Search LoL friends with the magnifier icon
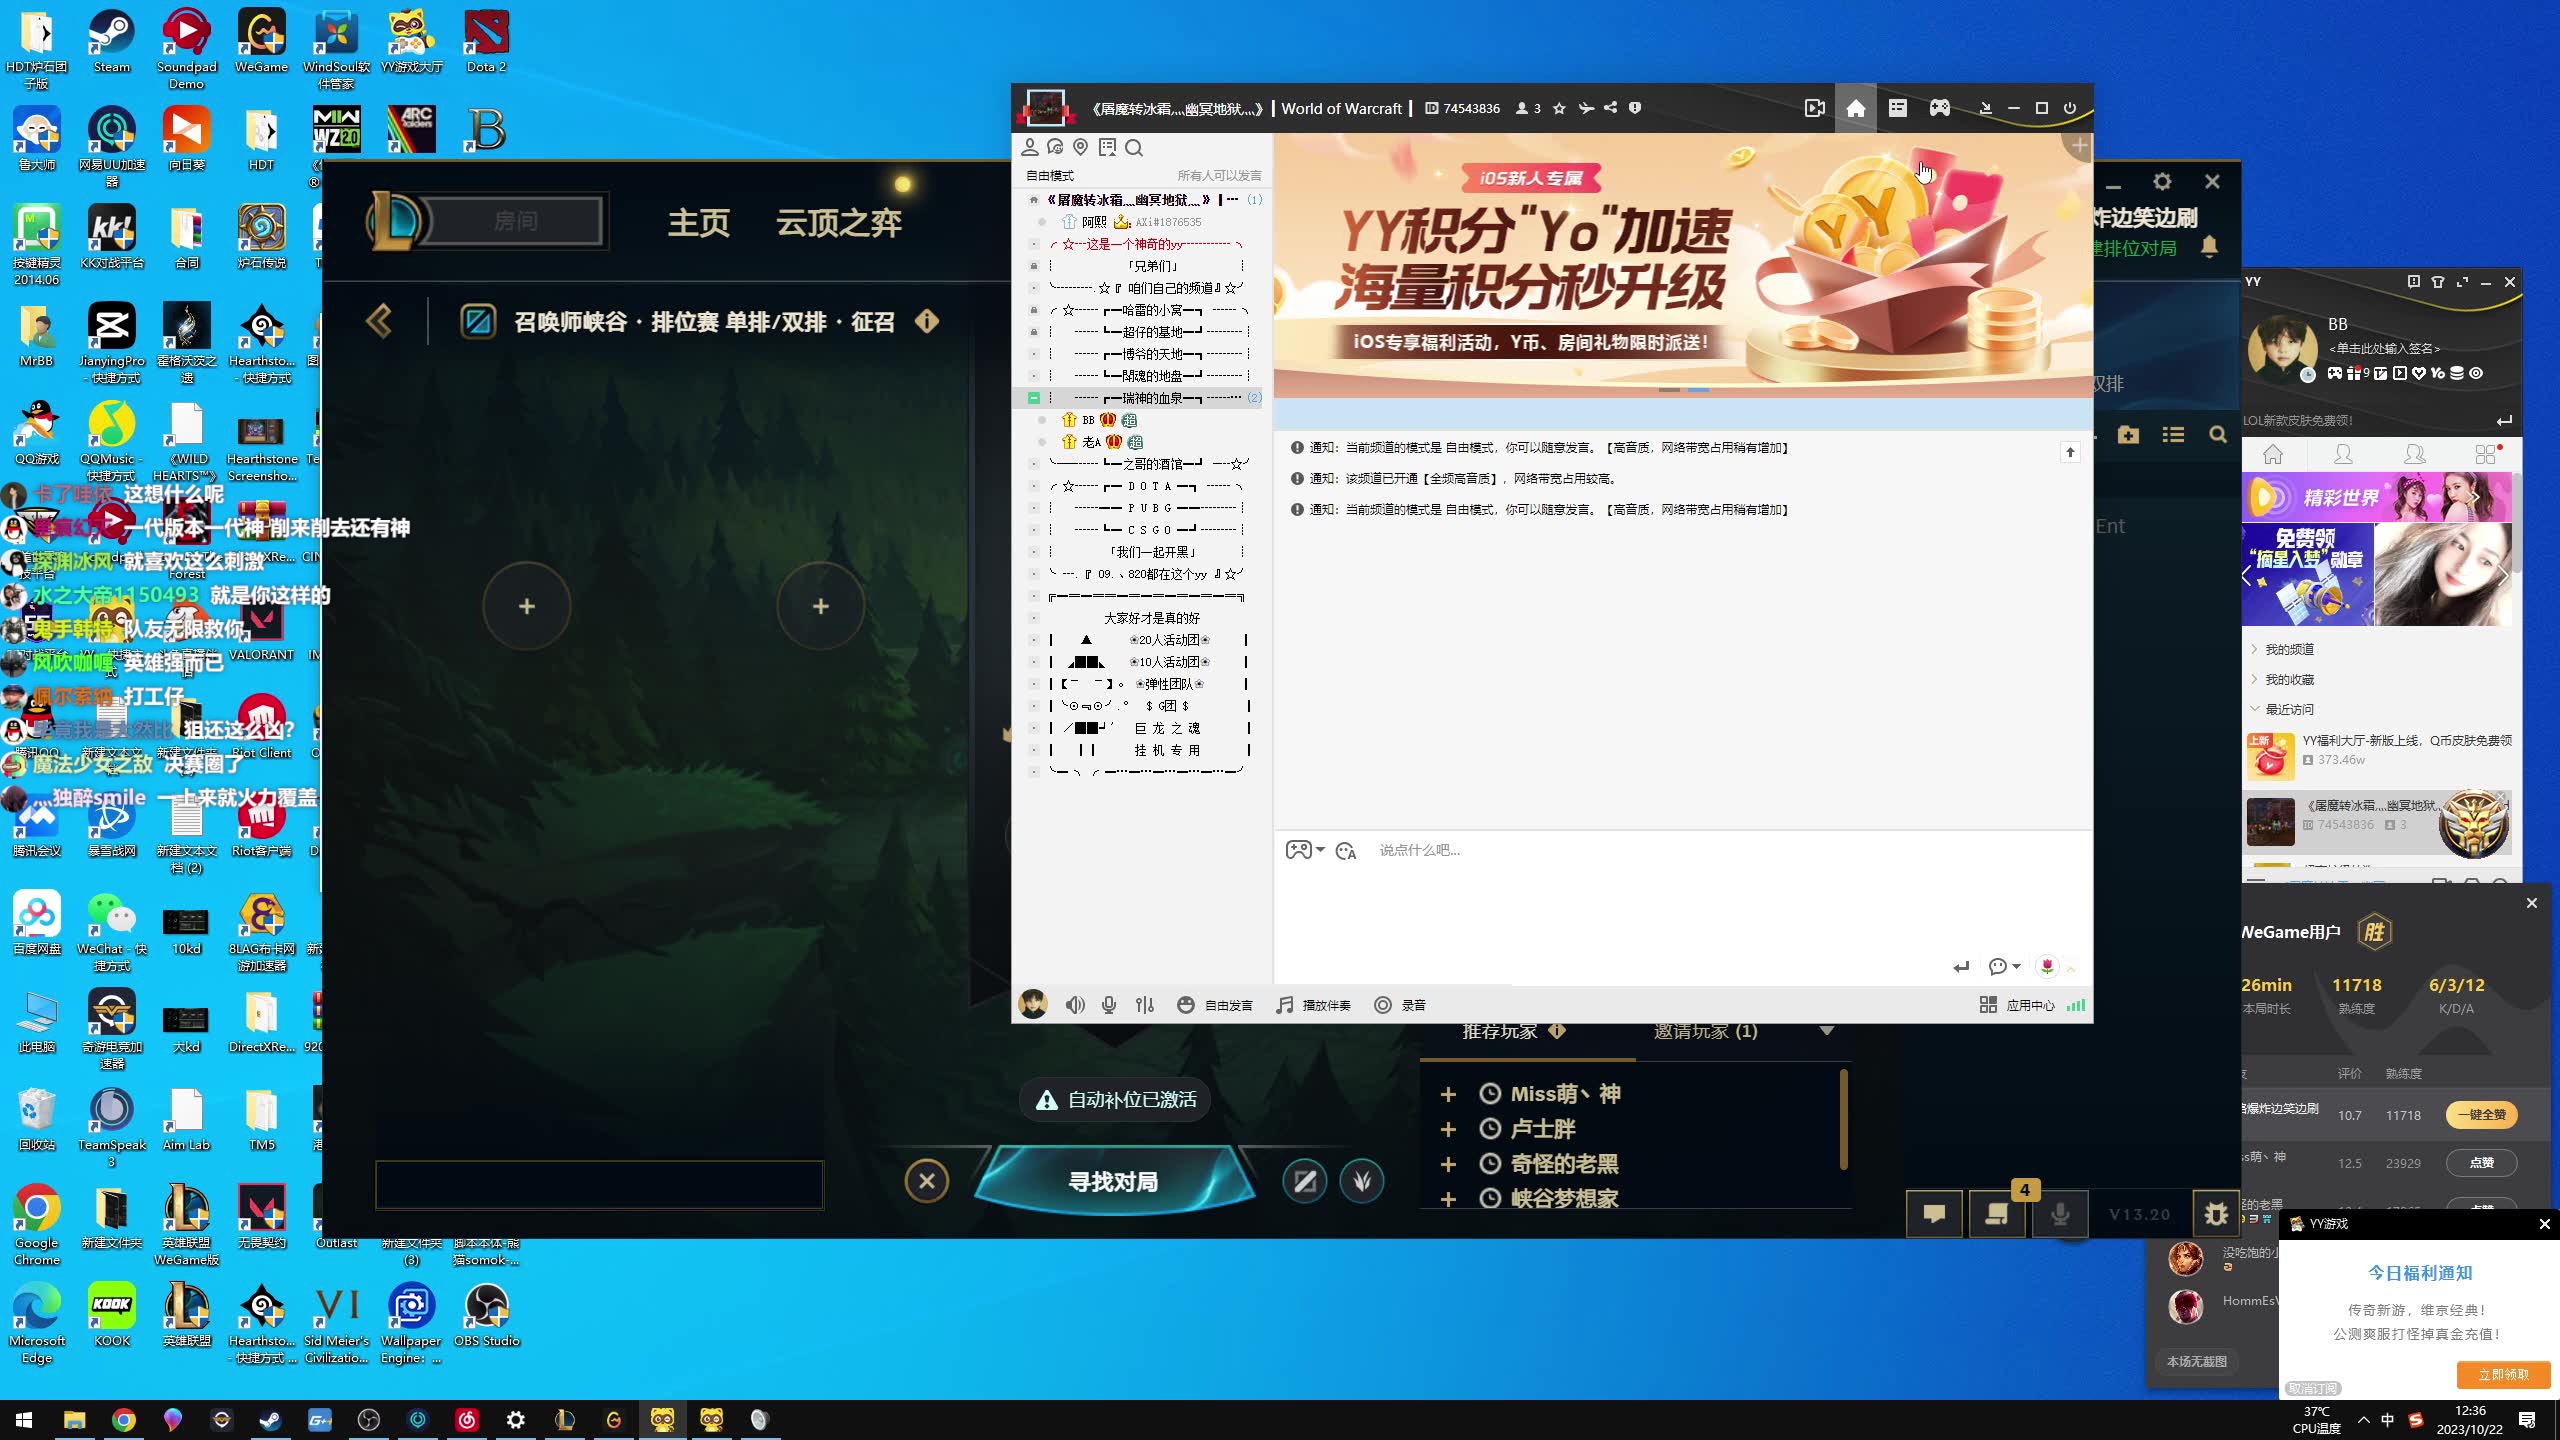 [x=2218, y=435]
